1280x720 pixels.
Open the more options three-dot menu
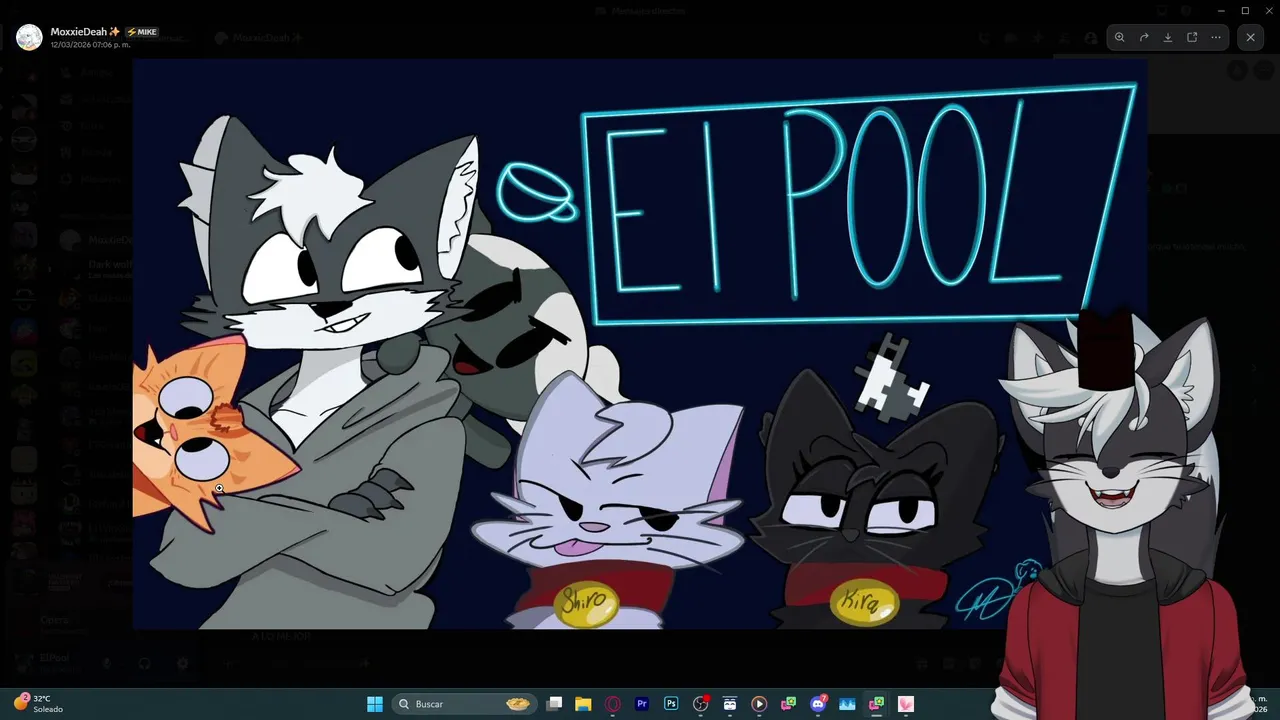tap(1216, 37)
